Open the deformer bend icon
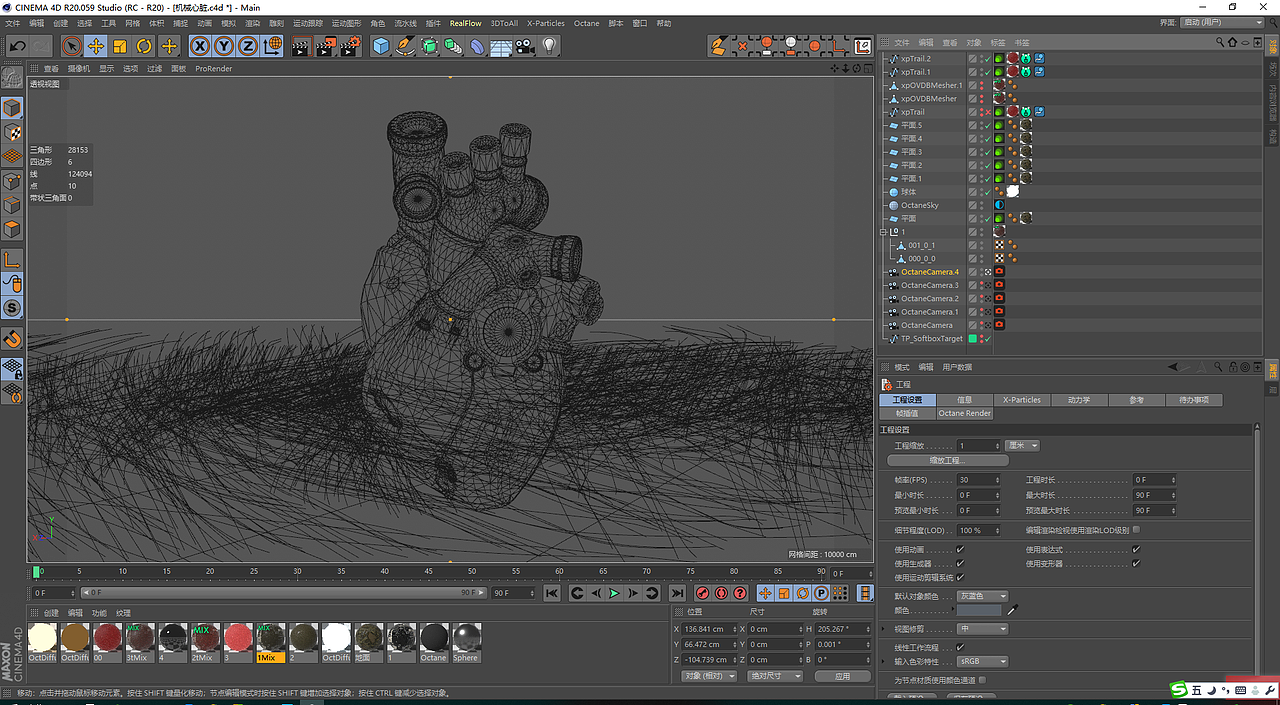 [477, 46]
